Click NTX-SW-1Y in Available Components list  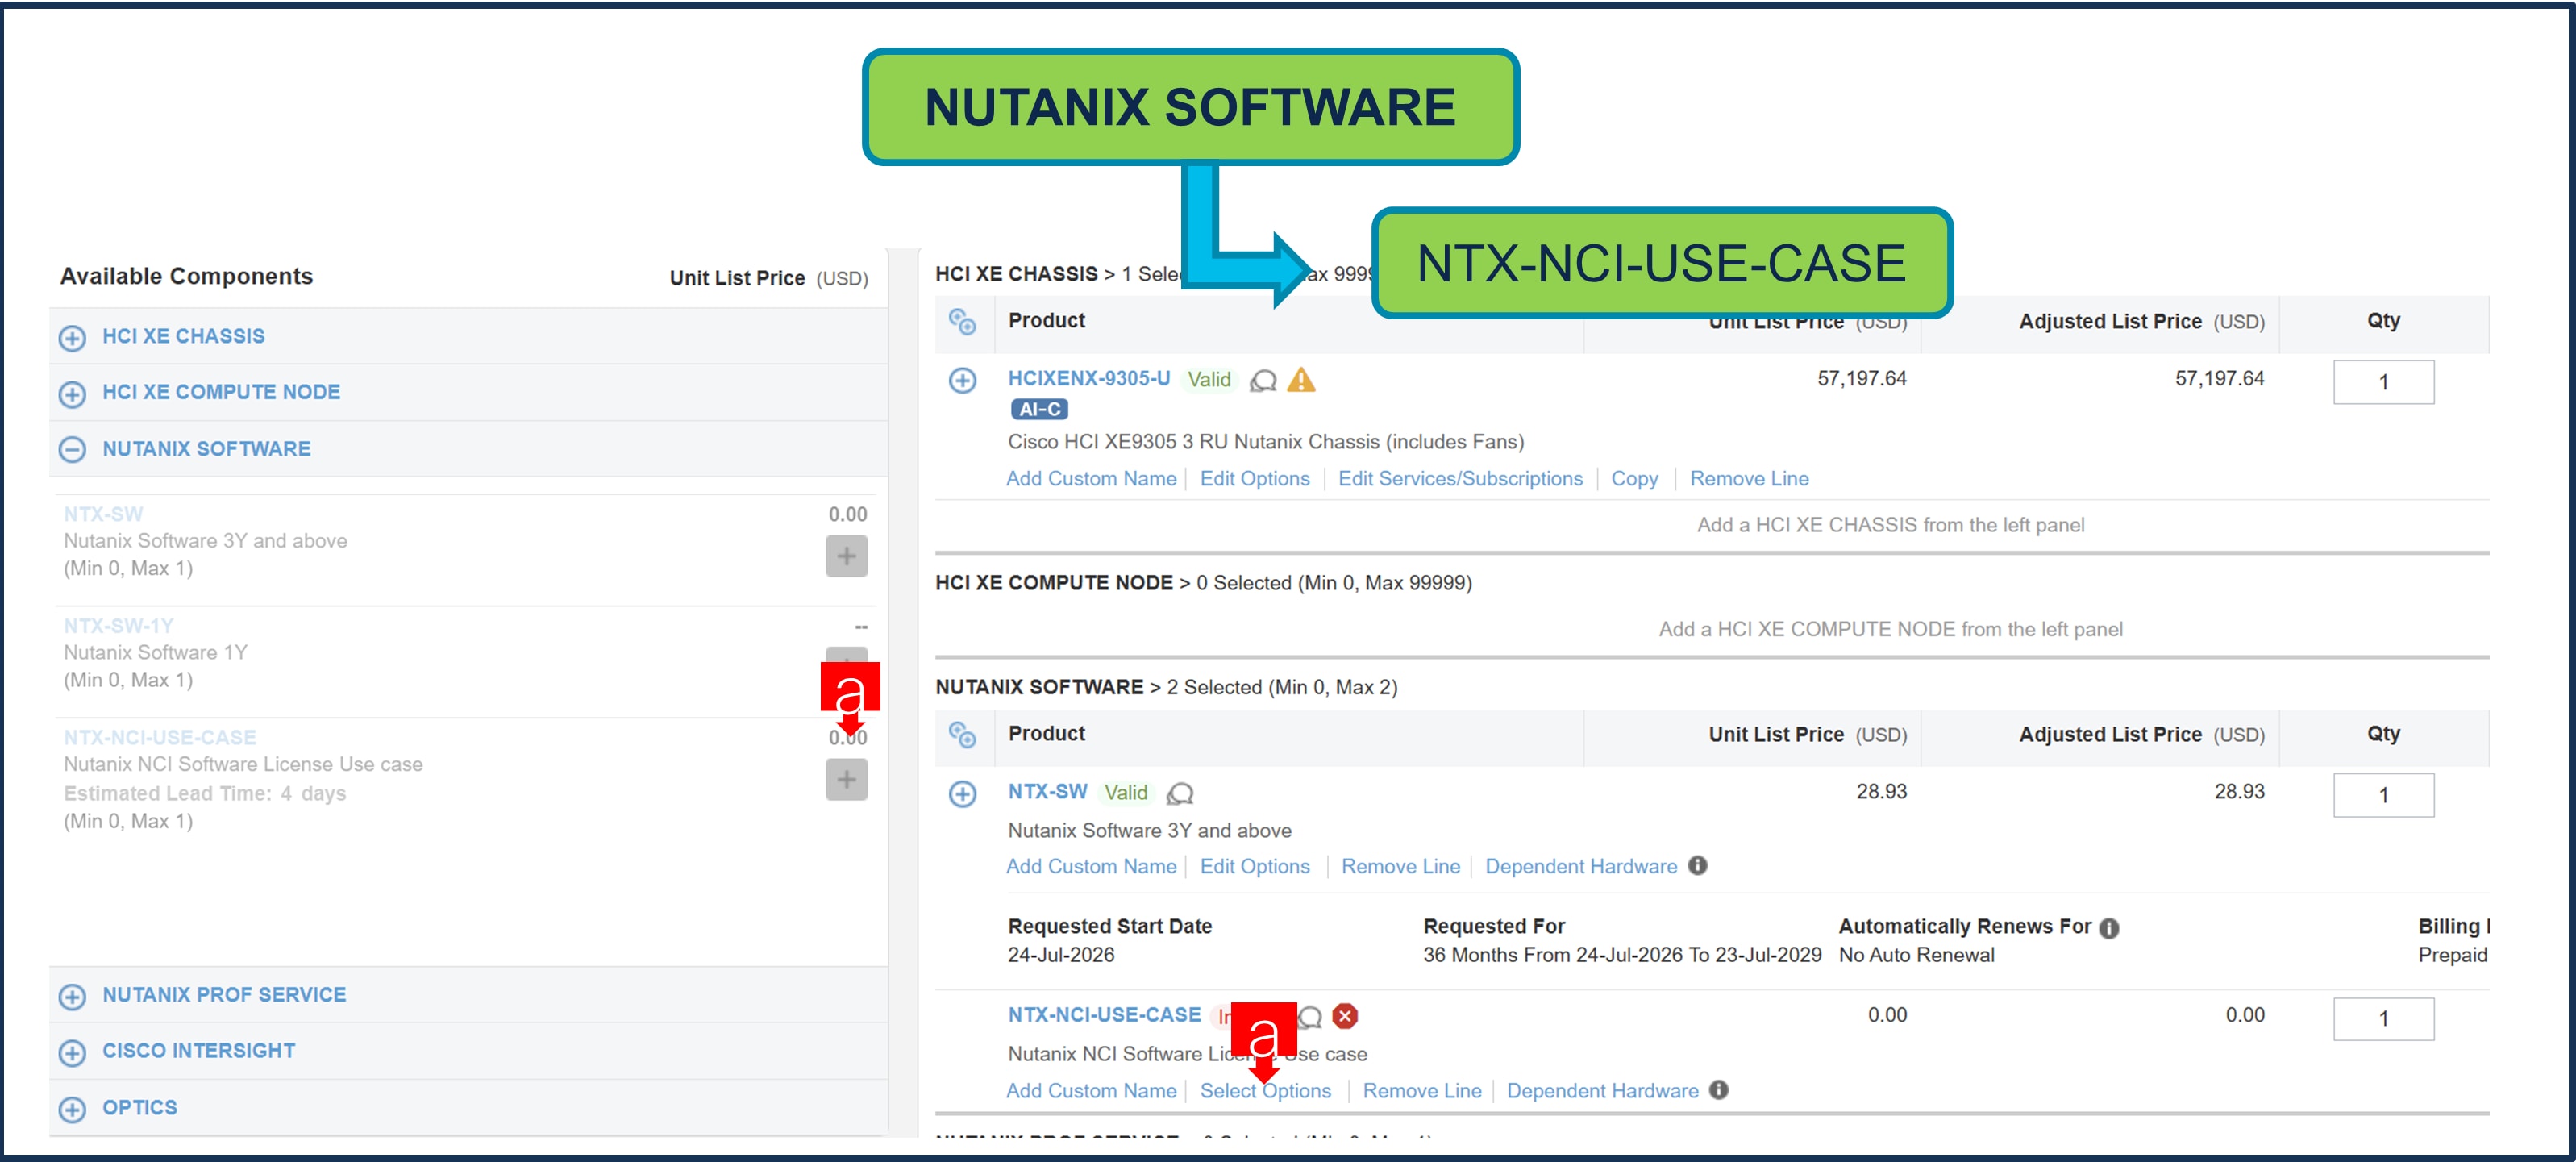click(x=118, y=626)
